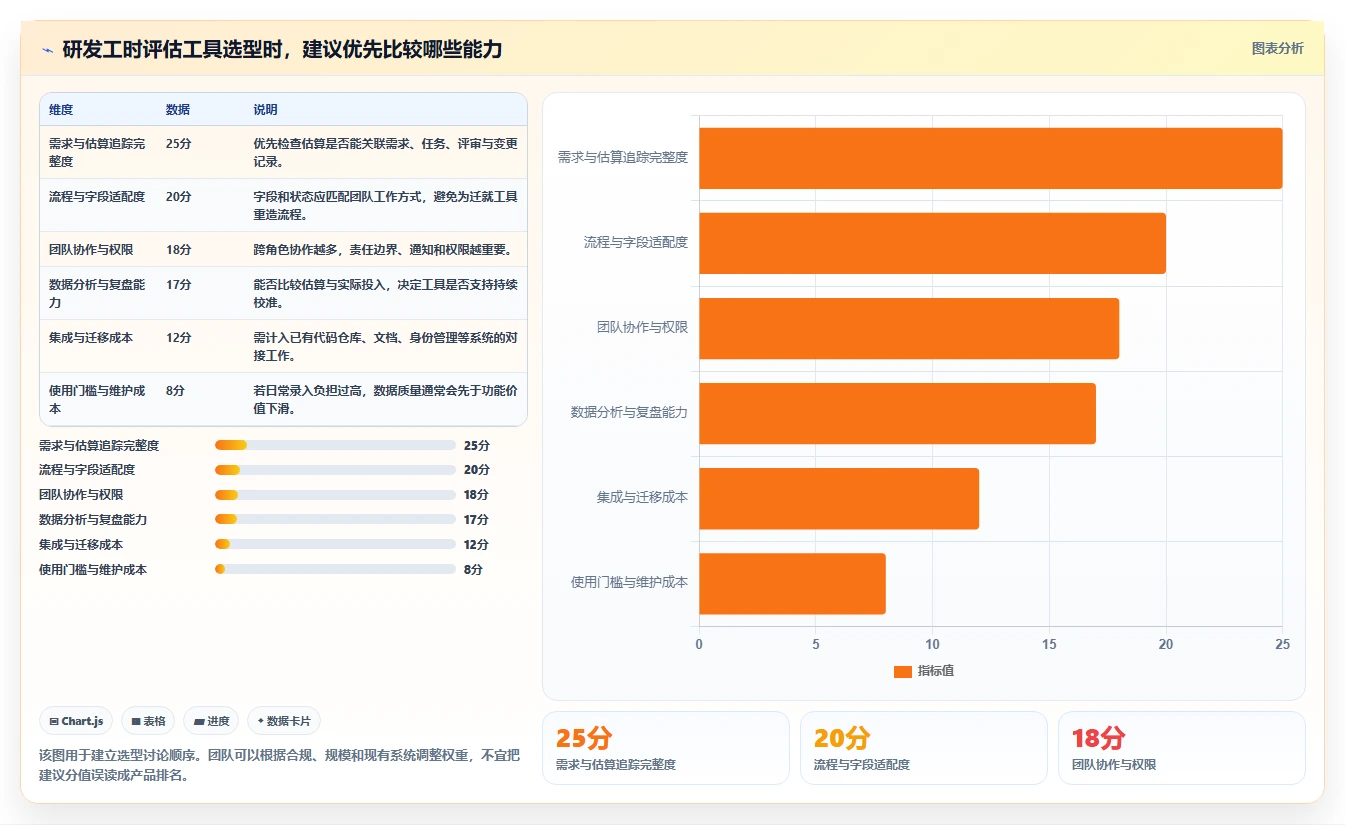Click the x-axis tick label 10

click(x=932, y=645)
